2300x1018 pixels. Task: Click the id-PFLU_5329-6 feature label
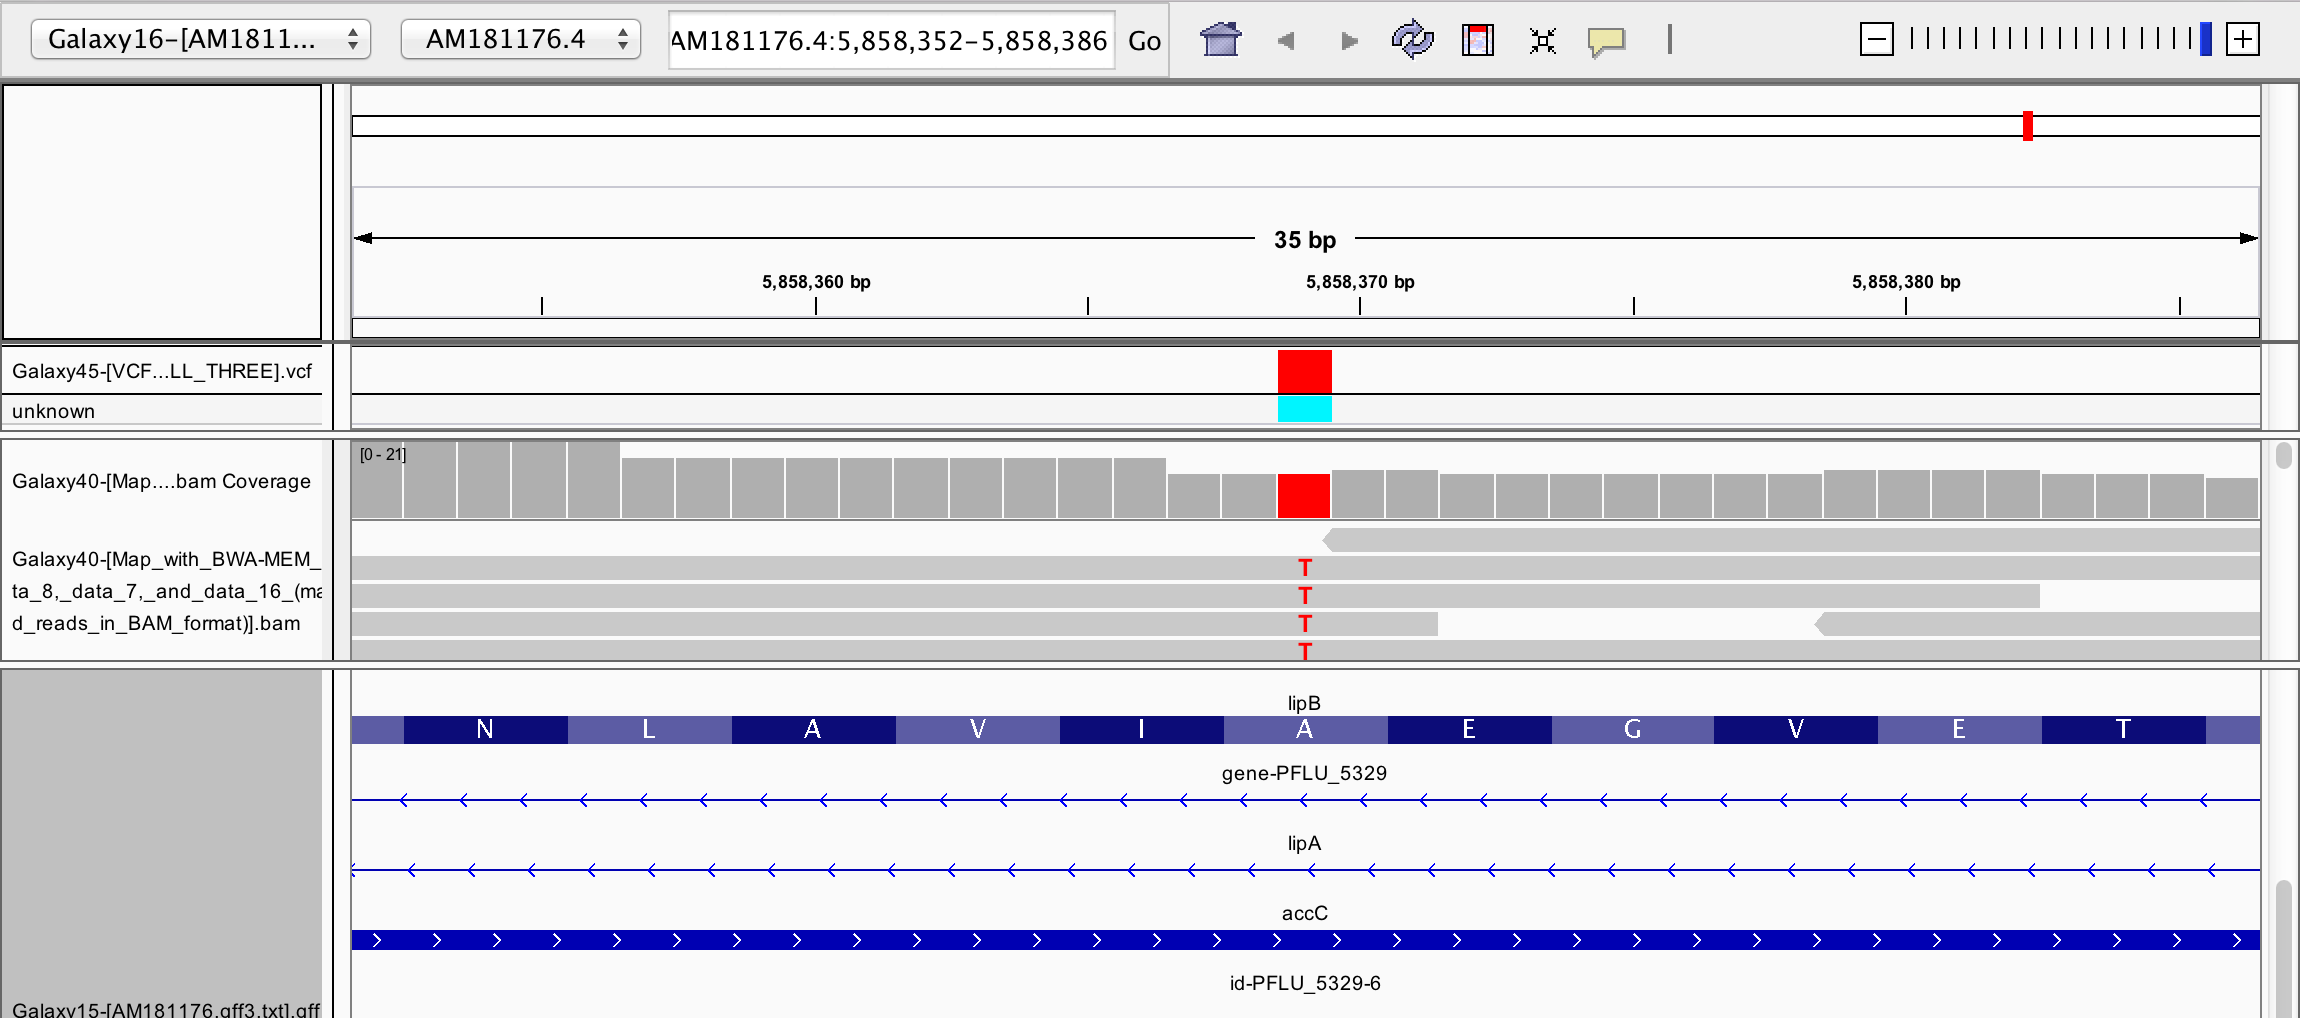(x=1305, y=983)
